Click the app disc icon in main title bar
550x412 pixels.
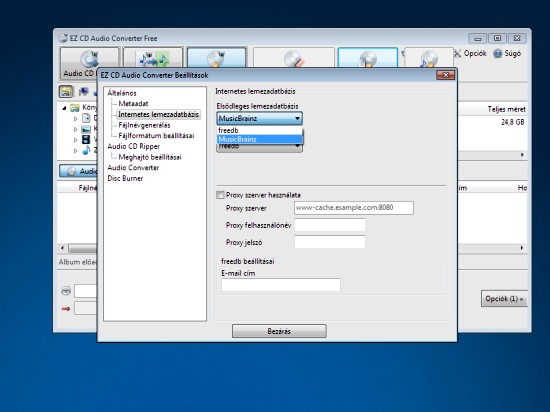pyautogui.click(x=63, y=38)
